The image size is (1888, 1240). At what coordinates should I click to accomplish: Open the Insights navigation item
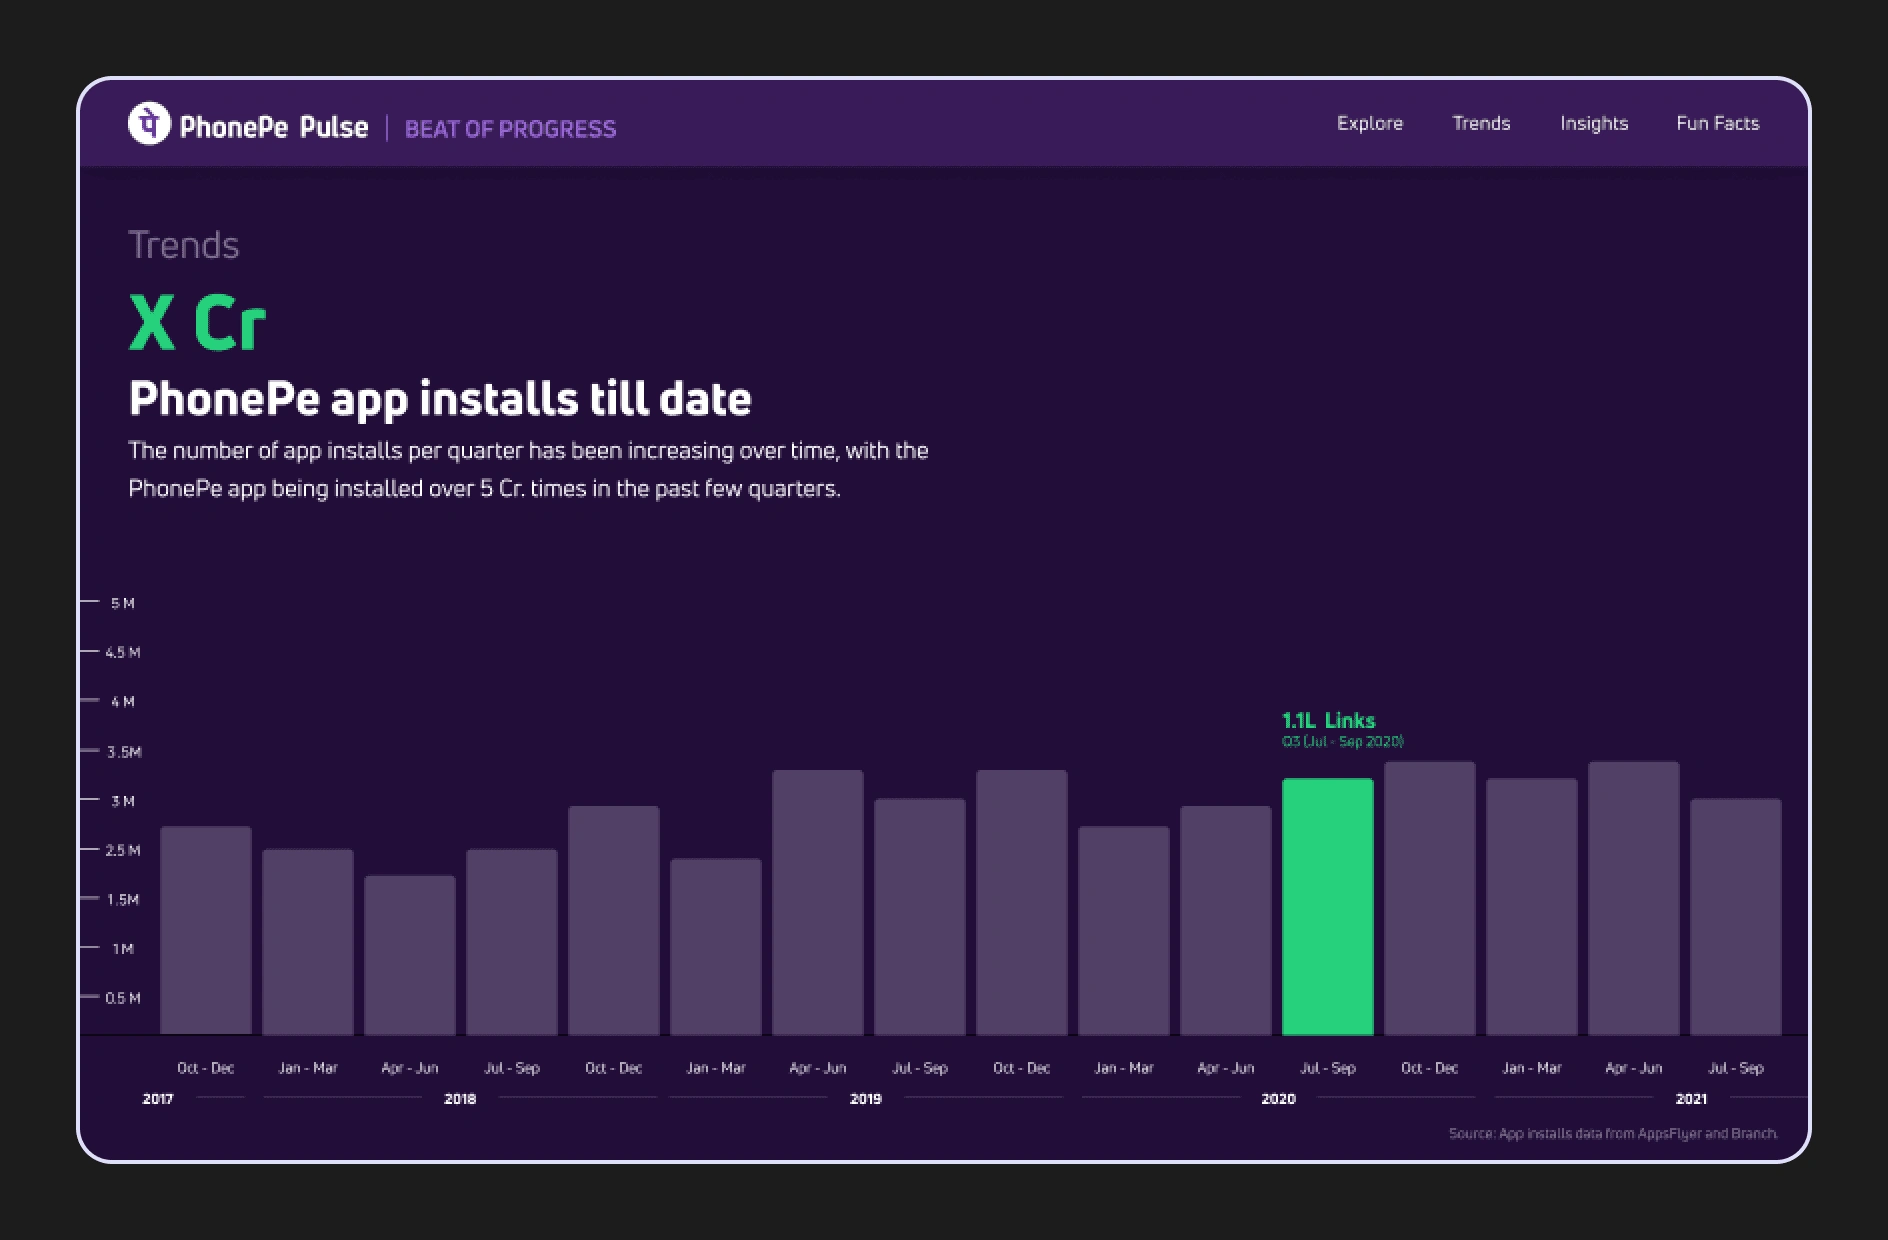1594,124
